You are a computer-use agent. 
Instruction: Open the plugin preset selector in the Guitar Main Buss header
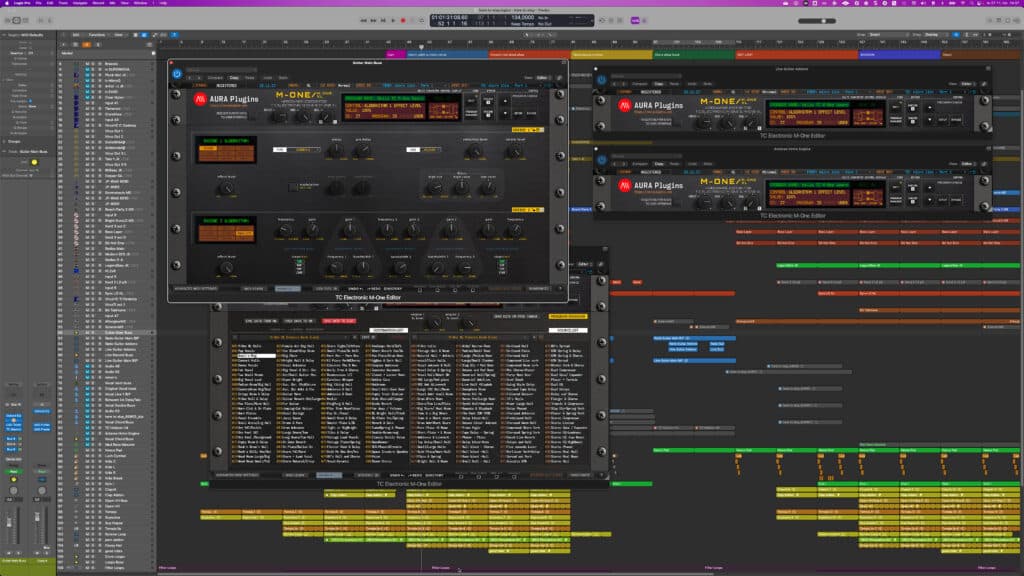coord(220,69)
